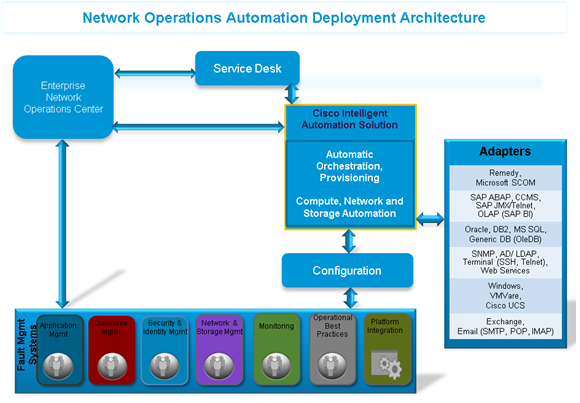The height and width of the screenshot is (403, 580).
Task: Click the arrow between Service Desk and Cisco box
Action: pos(292,94)
